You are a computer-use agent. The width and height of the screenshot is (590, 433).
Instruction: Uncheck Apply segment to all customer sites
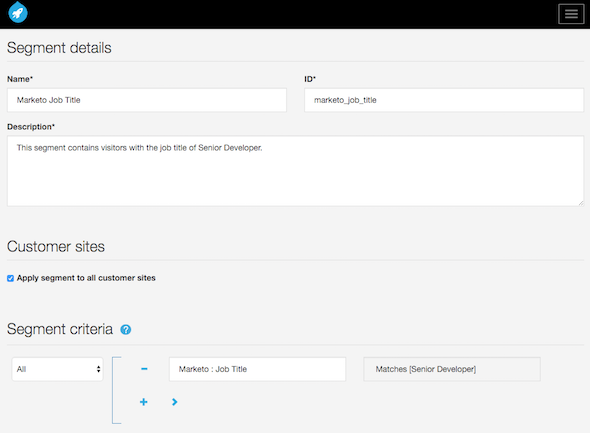point(11,278)
